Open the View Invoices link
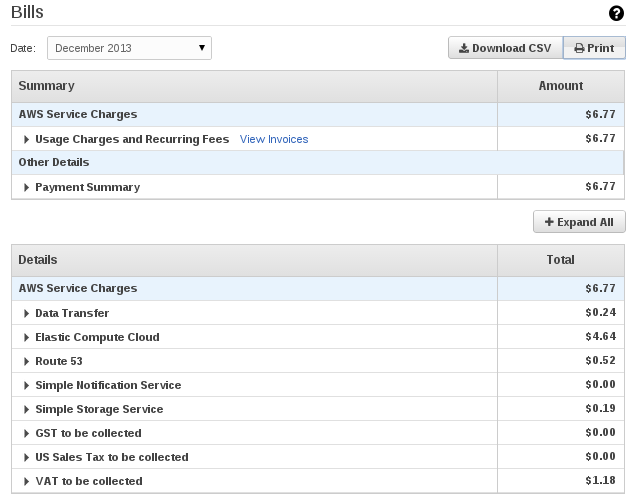The height and width of the screenshot is (498, 631). click(274, 139)
